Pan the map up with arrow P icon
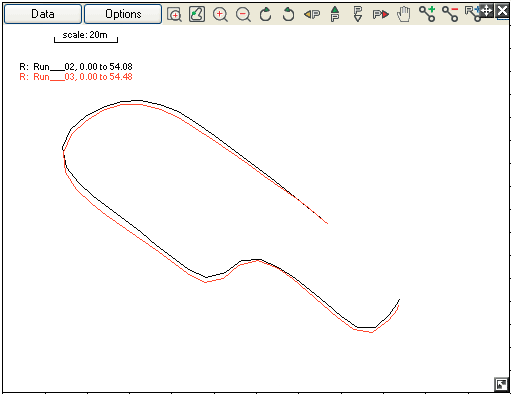Viewport: 514px width, 396px height. click(335, 14)
